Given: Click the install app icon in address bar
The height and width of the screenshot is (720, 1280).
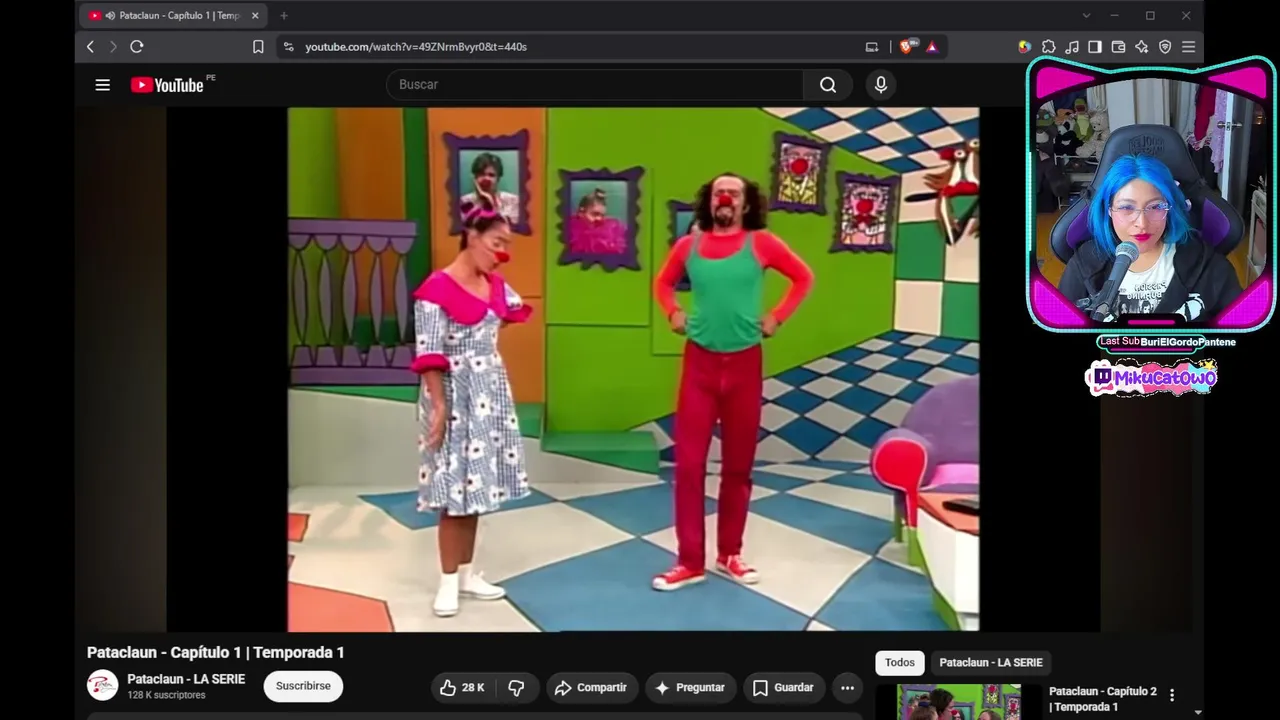Looking at the screenshot, I should pos(872,47).
